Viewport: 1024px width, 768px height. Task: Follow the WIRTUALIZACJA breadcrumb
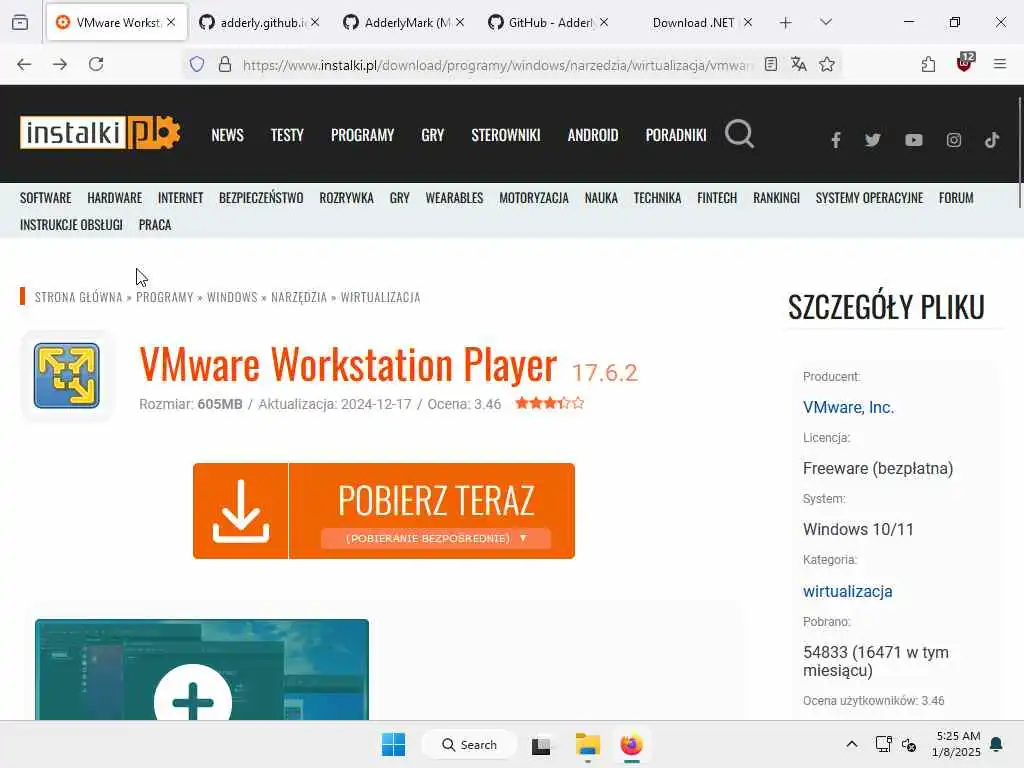380,297
